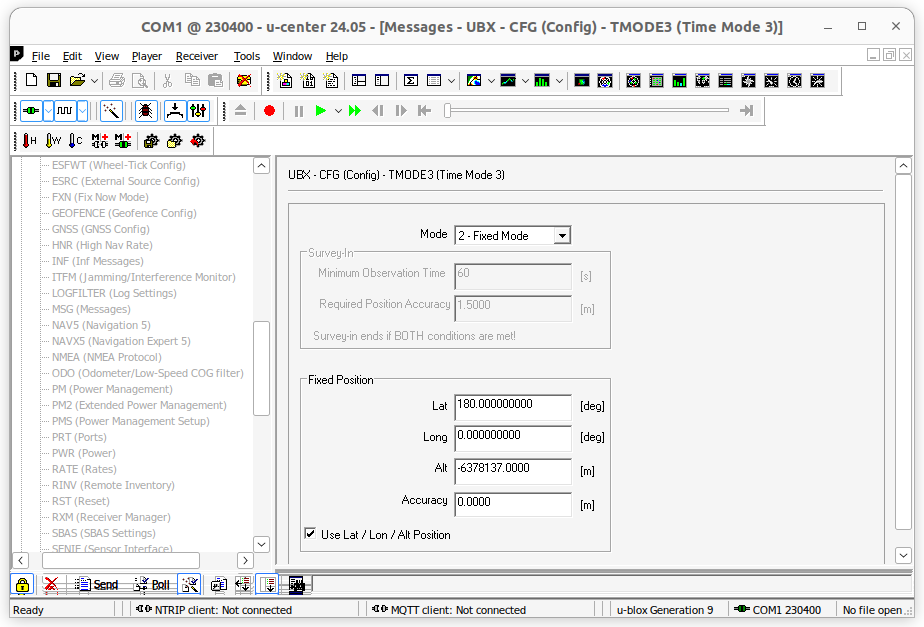The height and width of the screenshot is (627, 924).
Task: Click the tree panel horizontal scroll-right arrow
Action: (245, 560)
